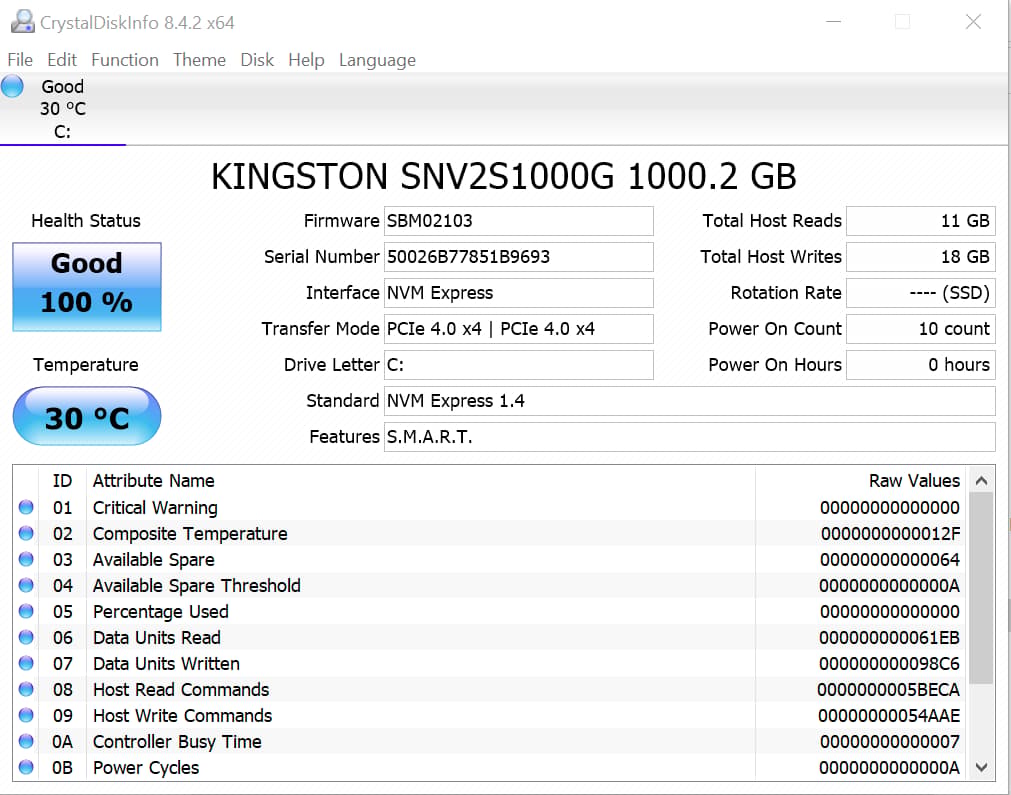Click the Transfer Mode field PCIe 4.0 x4
The height and width of the screenshot is (795, 1011).
[518, 329]
